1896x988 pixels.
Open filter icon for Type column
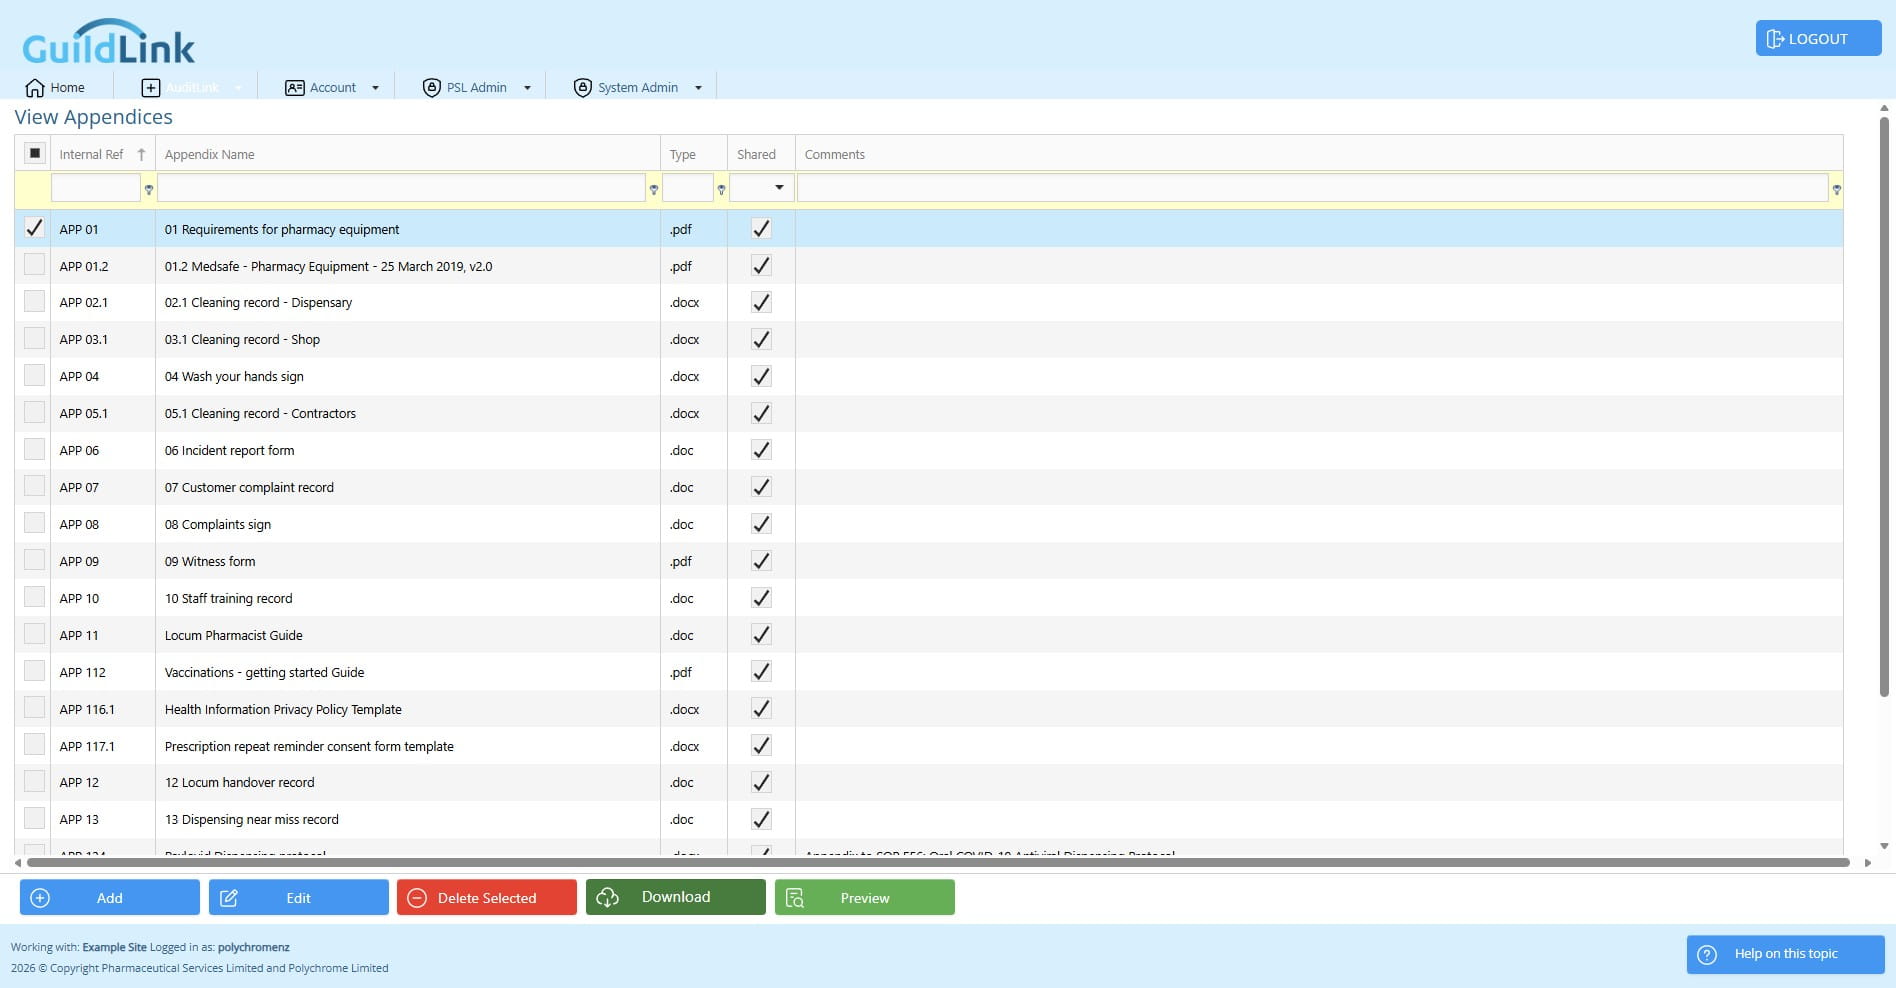pyautogui.click(x=721, y=189)
